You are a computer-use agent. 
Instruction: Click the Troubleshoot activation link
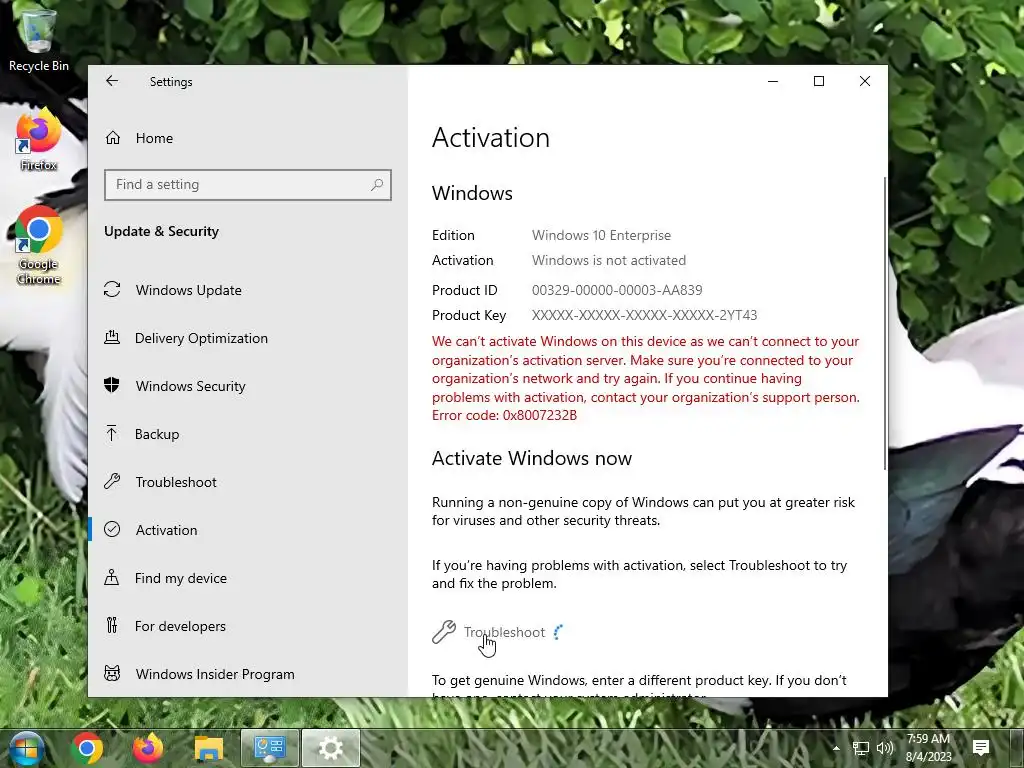504,632
